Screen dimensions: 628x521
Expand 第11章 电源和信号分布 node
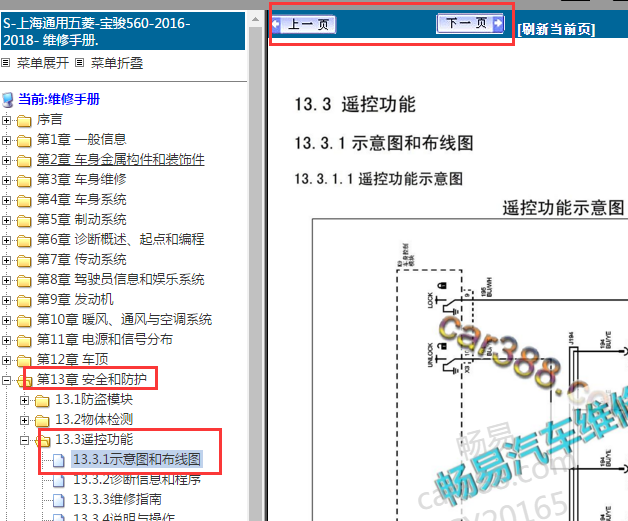coord(6,340)
